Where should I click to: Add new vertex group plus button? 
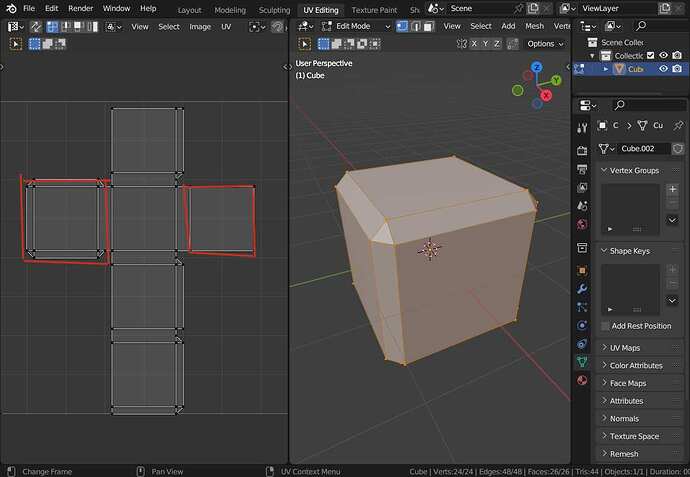tap(672, 190)
